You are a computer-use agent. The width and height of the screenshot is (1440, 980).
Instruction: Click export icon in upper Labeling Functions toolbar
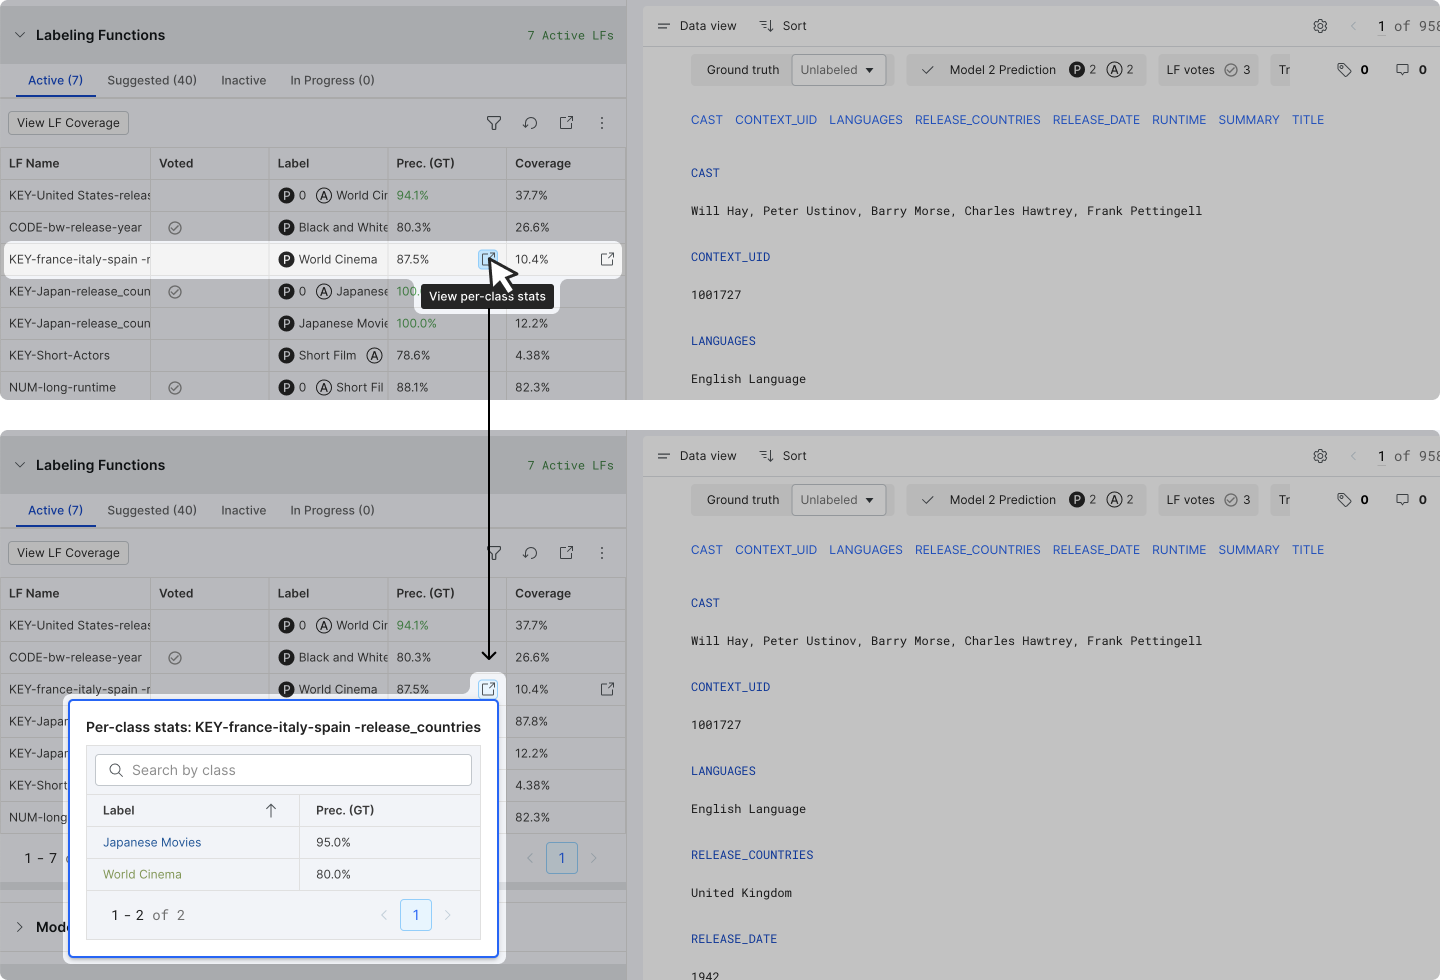pos(566,123)
